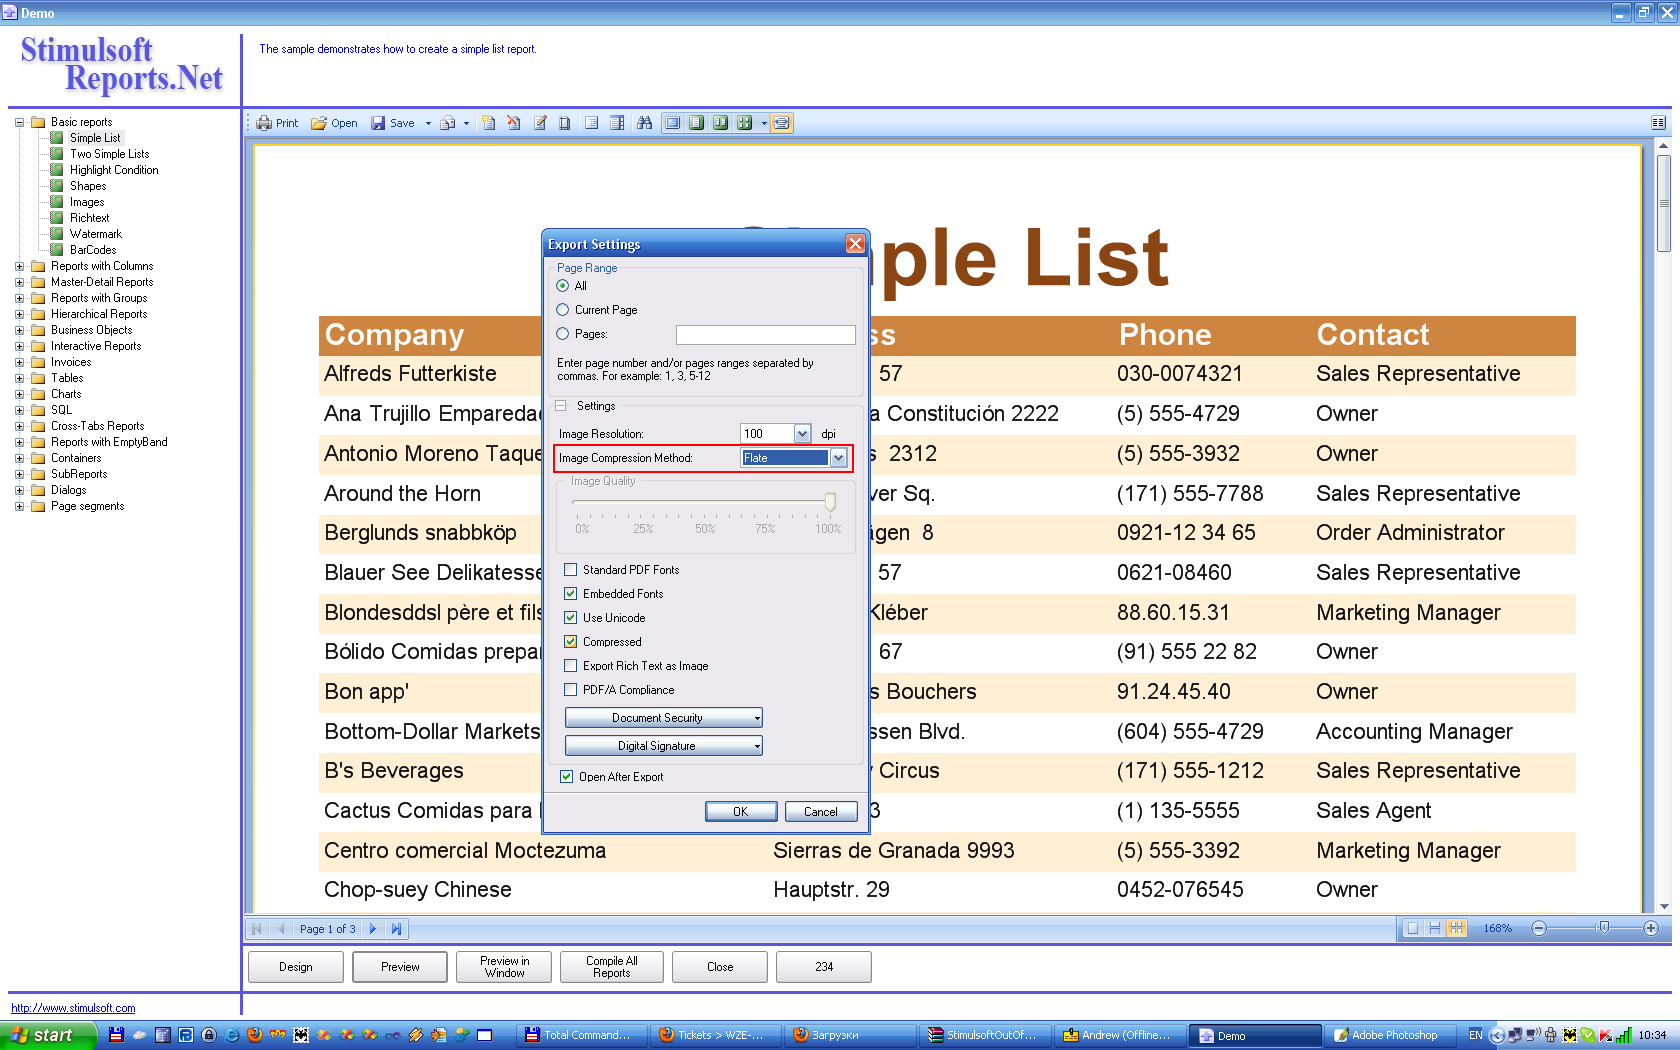Open Image Resolution dropdown
This screenshot has width=1680, height=1050.
[802, 434]
